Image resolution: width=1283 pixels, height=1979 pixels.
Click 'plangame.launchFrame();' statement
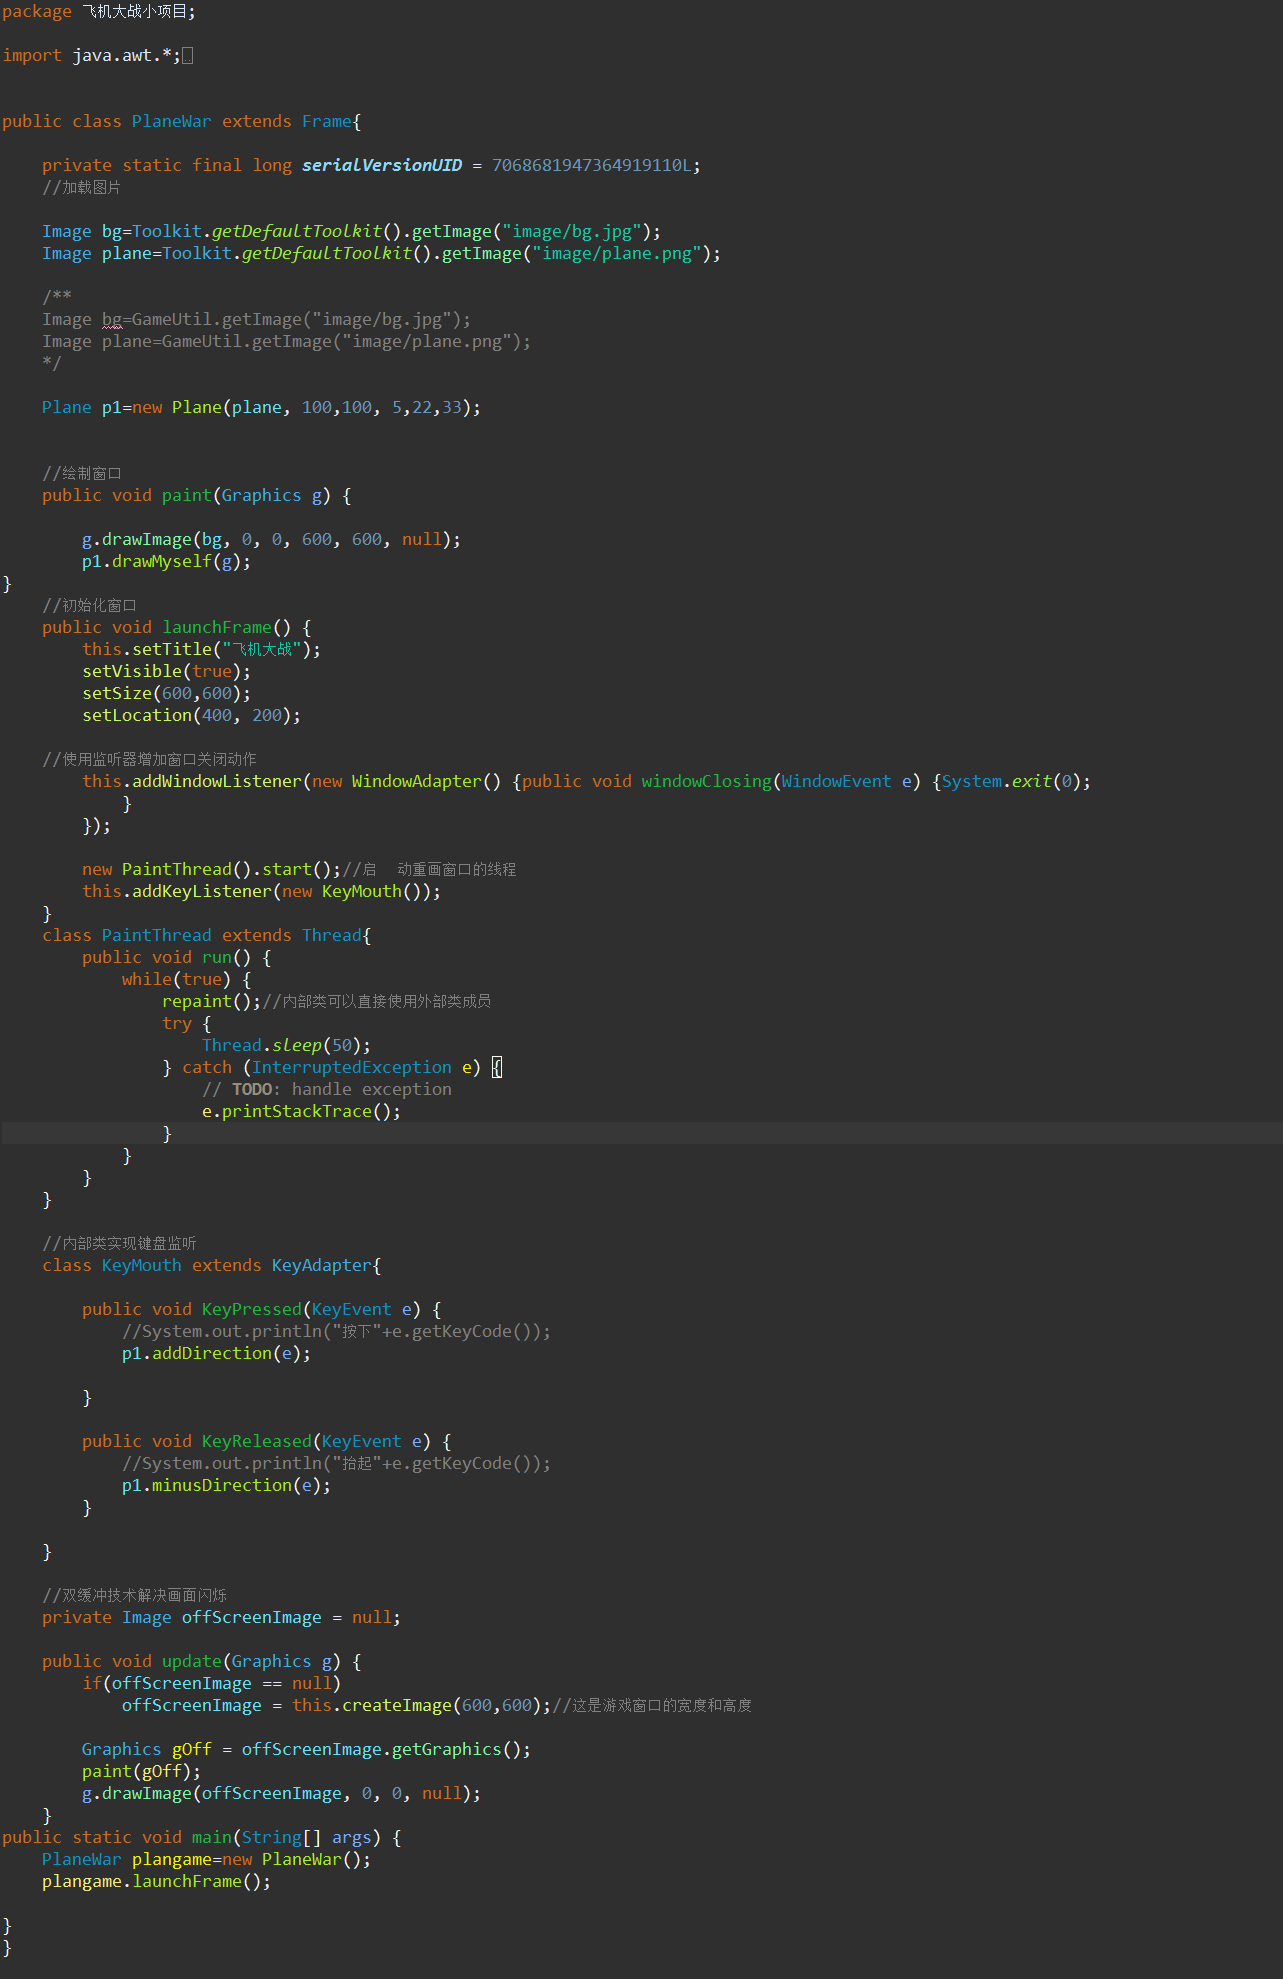(x=156, y=1882)
